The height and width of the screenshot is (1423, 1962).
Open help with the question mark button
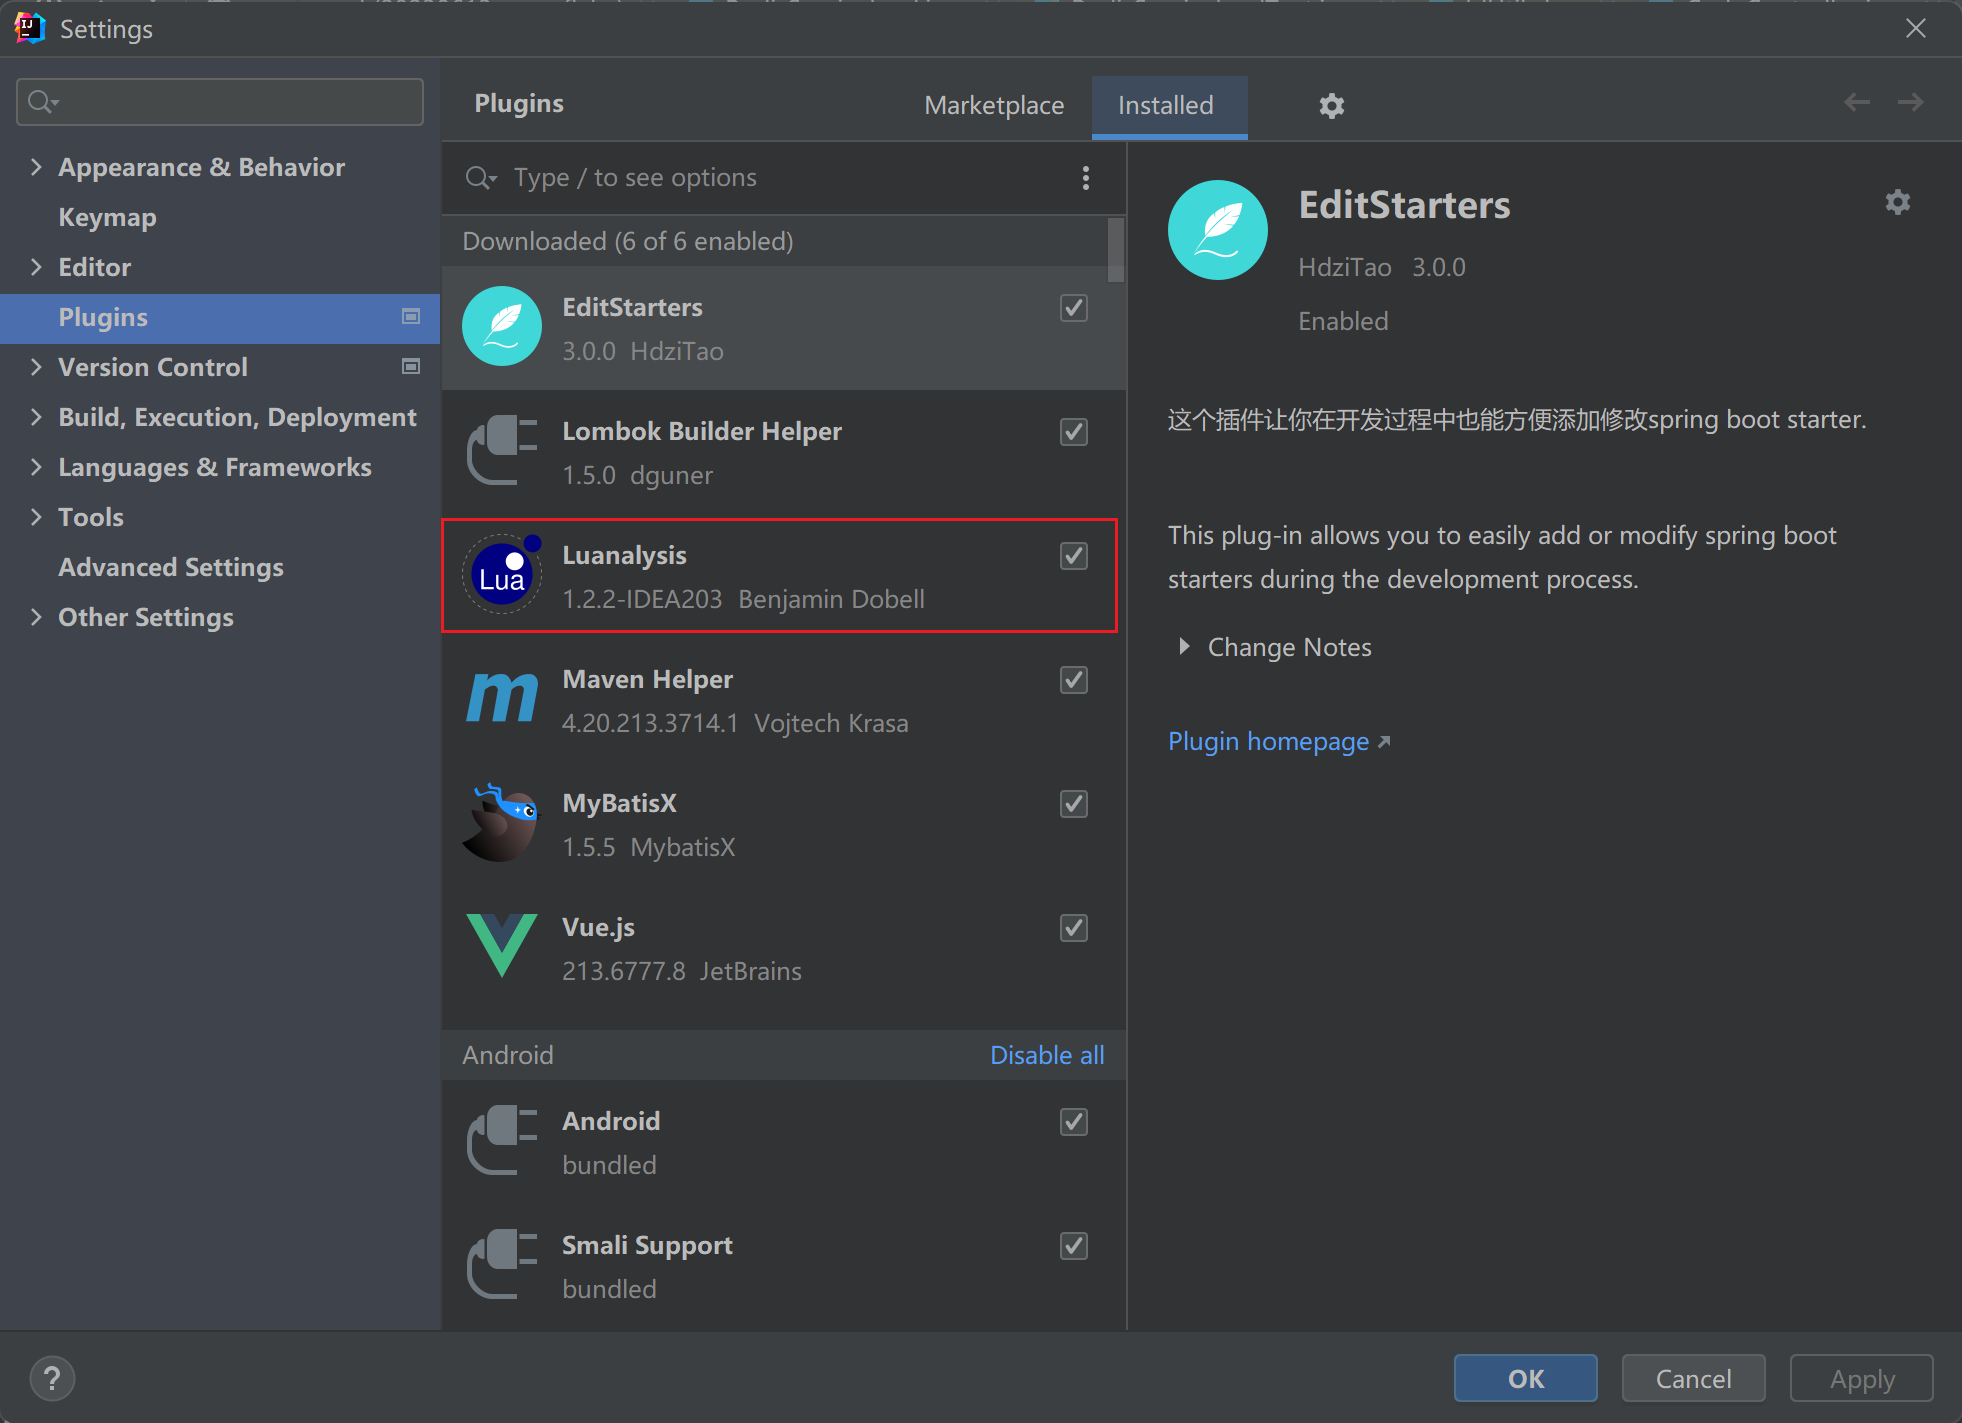52,1378
